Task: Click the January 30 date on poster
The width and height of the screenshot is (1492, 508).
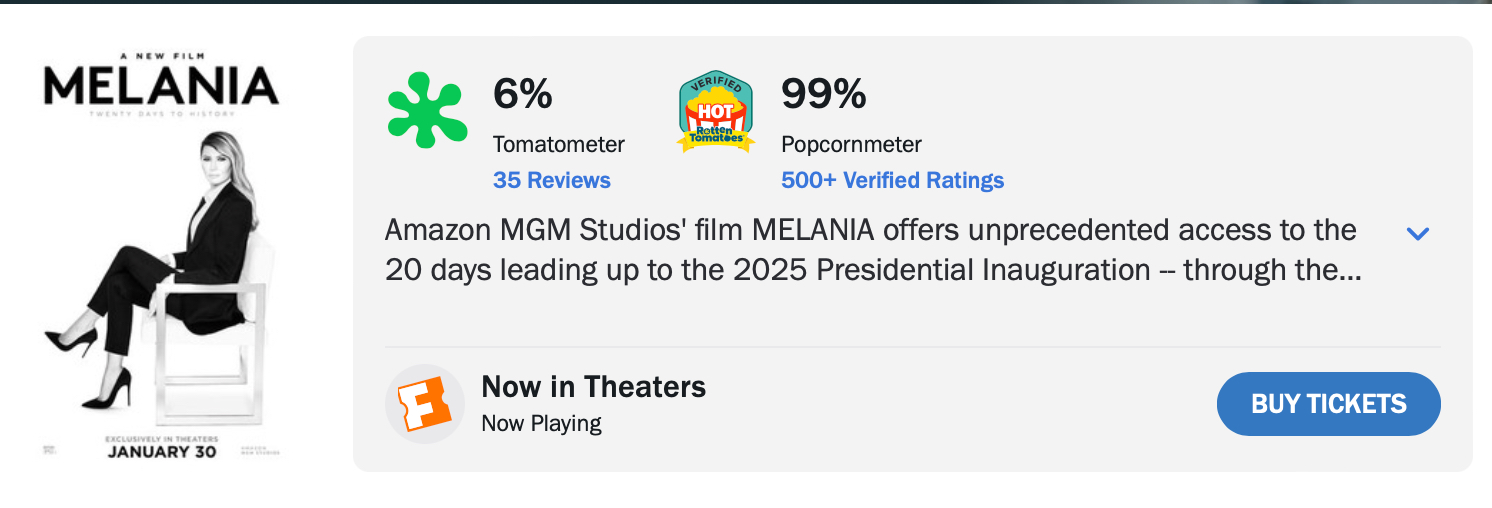Action: click(162, 451)
